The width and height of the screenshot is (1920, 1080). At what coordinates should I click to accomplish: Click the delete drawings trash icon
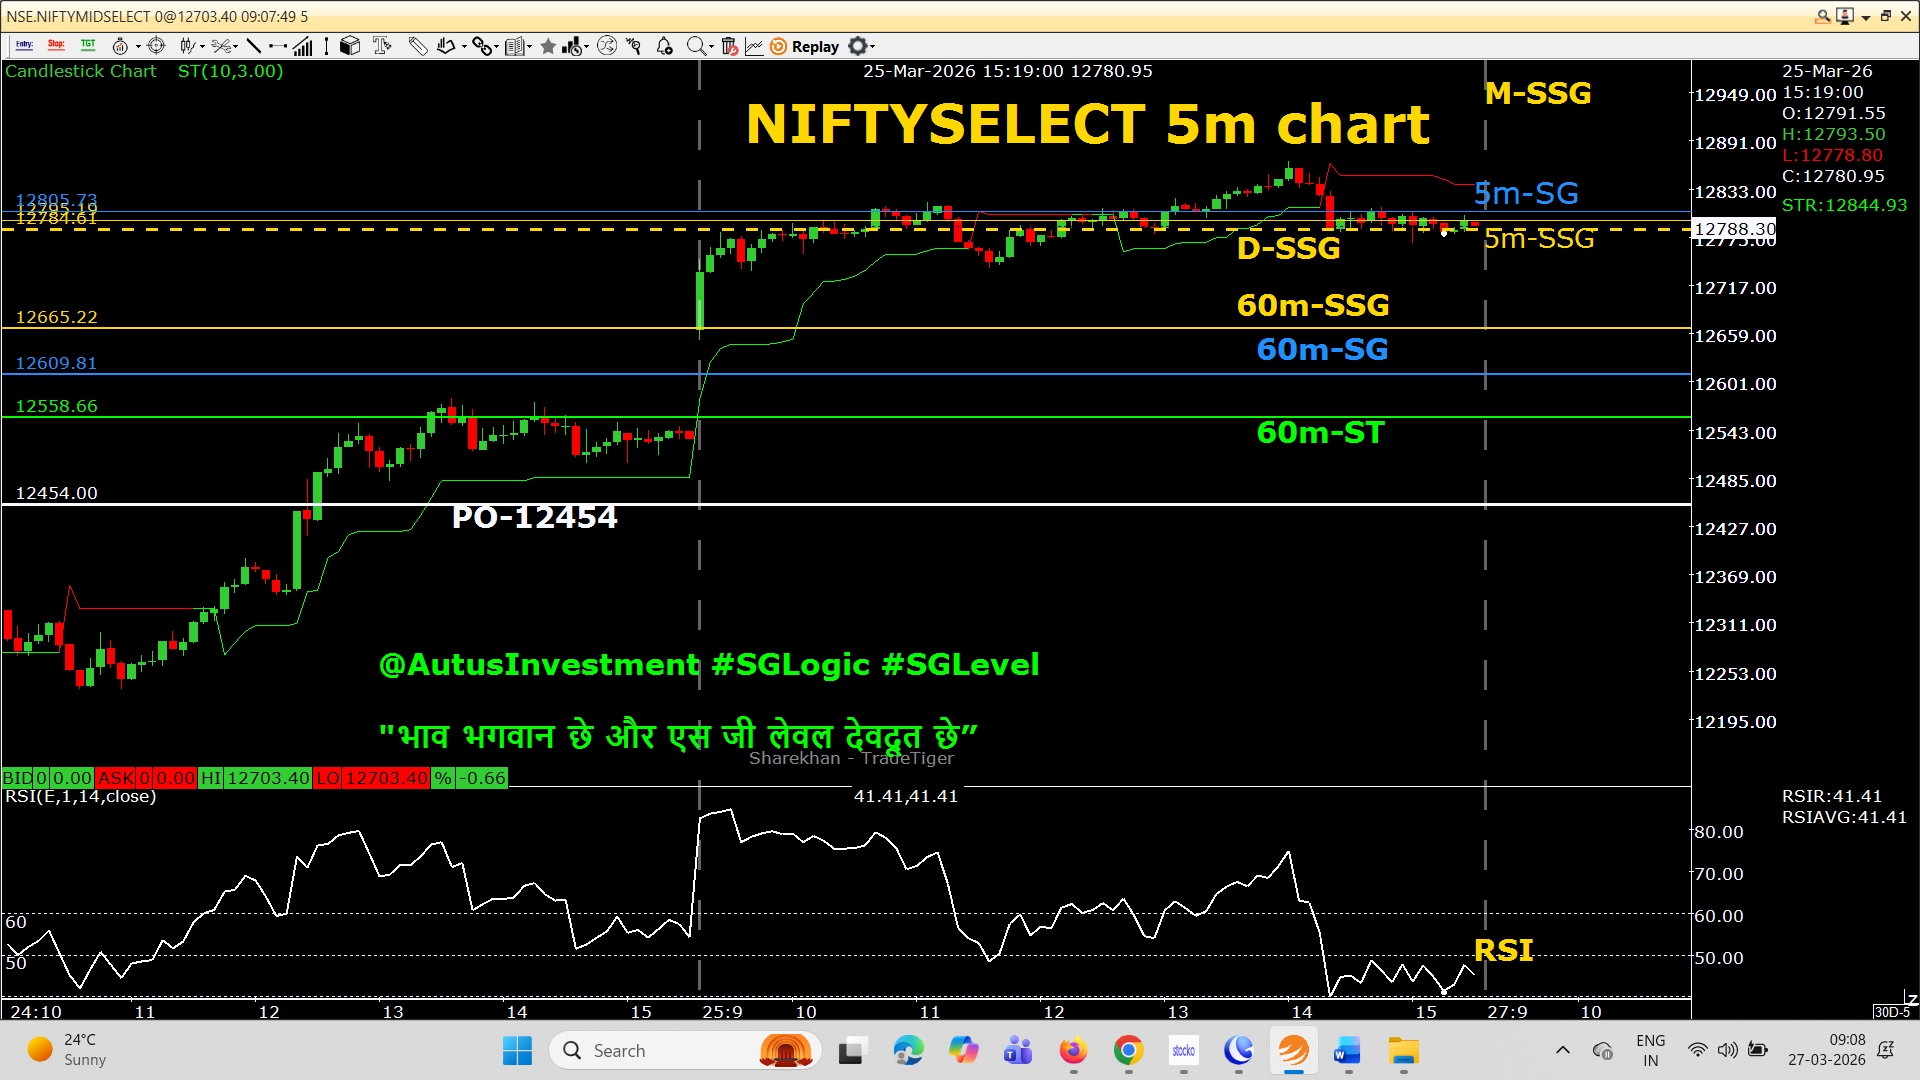pos(729,46)
